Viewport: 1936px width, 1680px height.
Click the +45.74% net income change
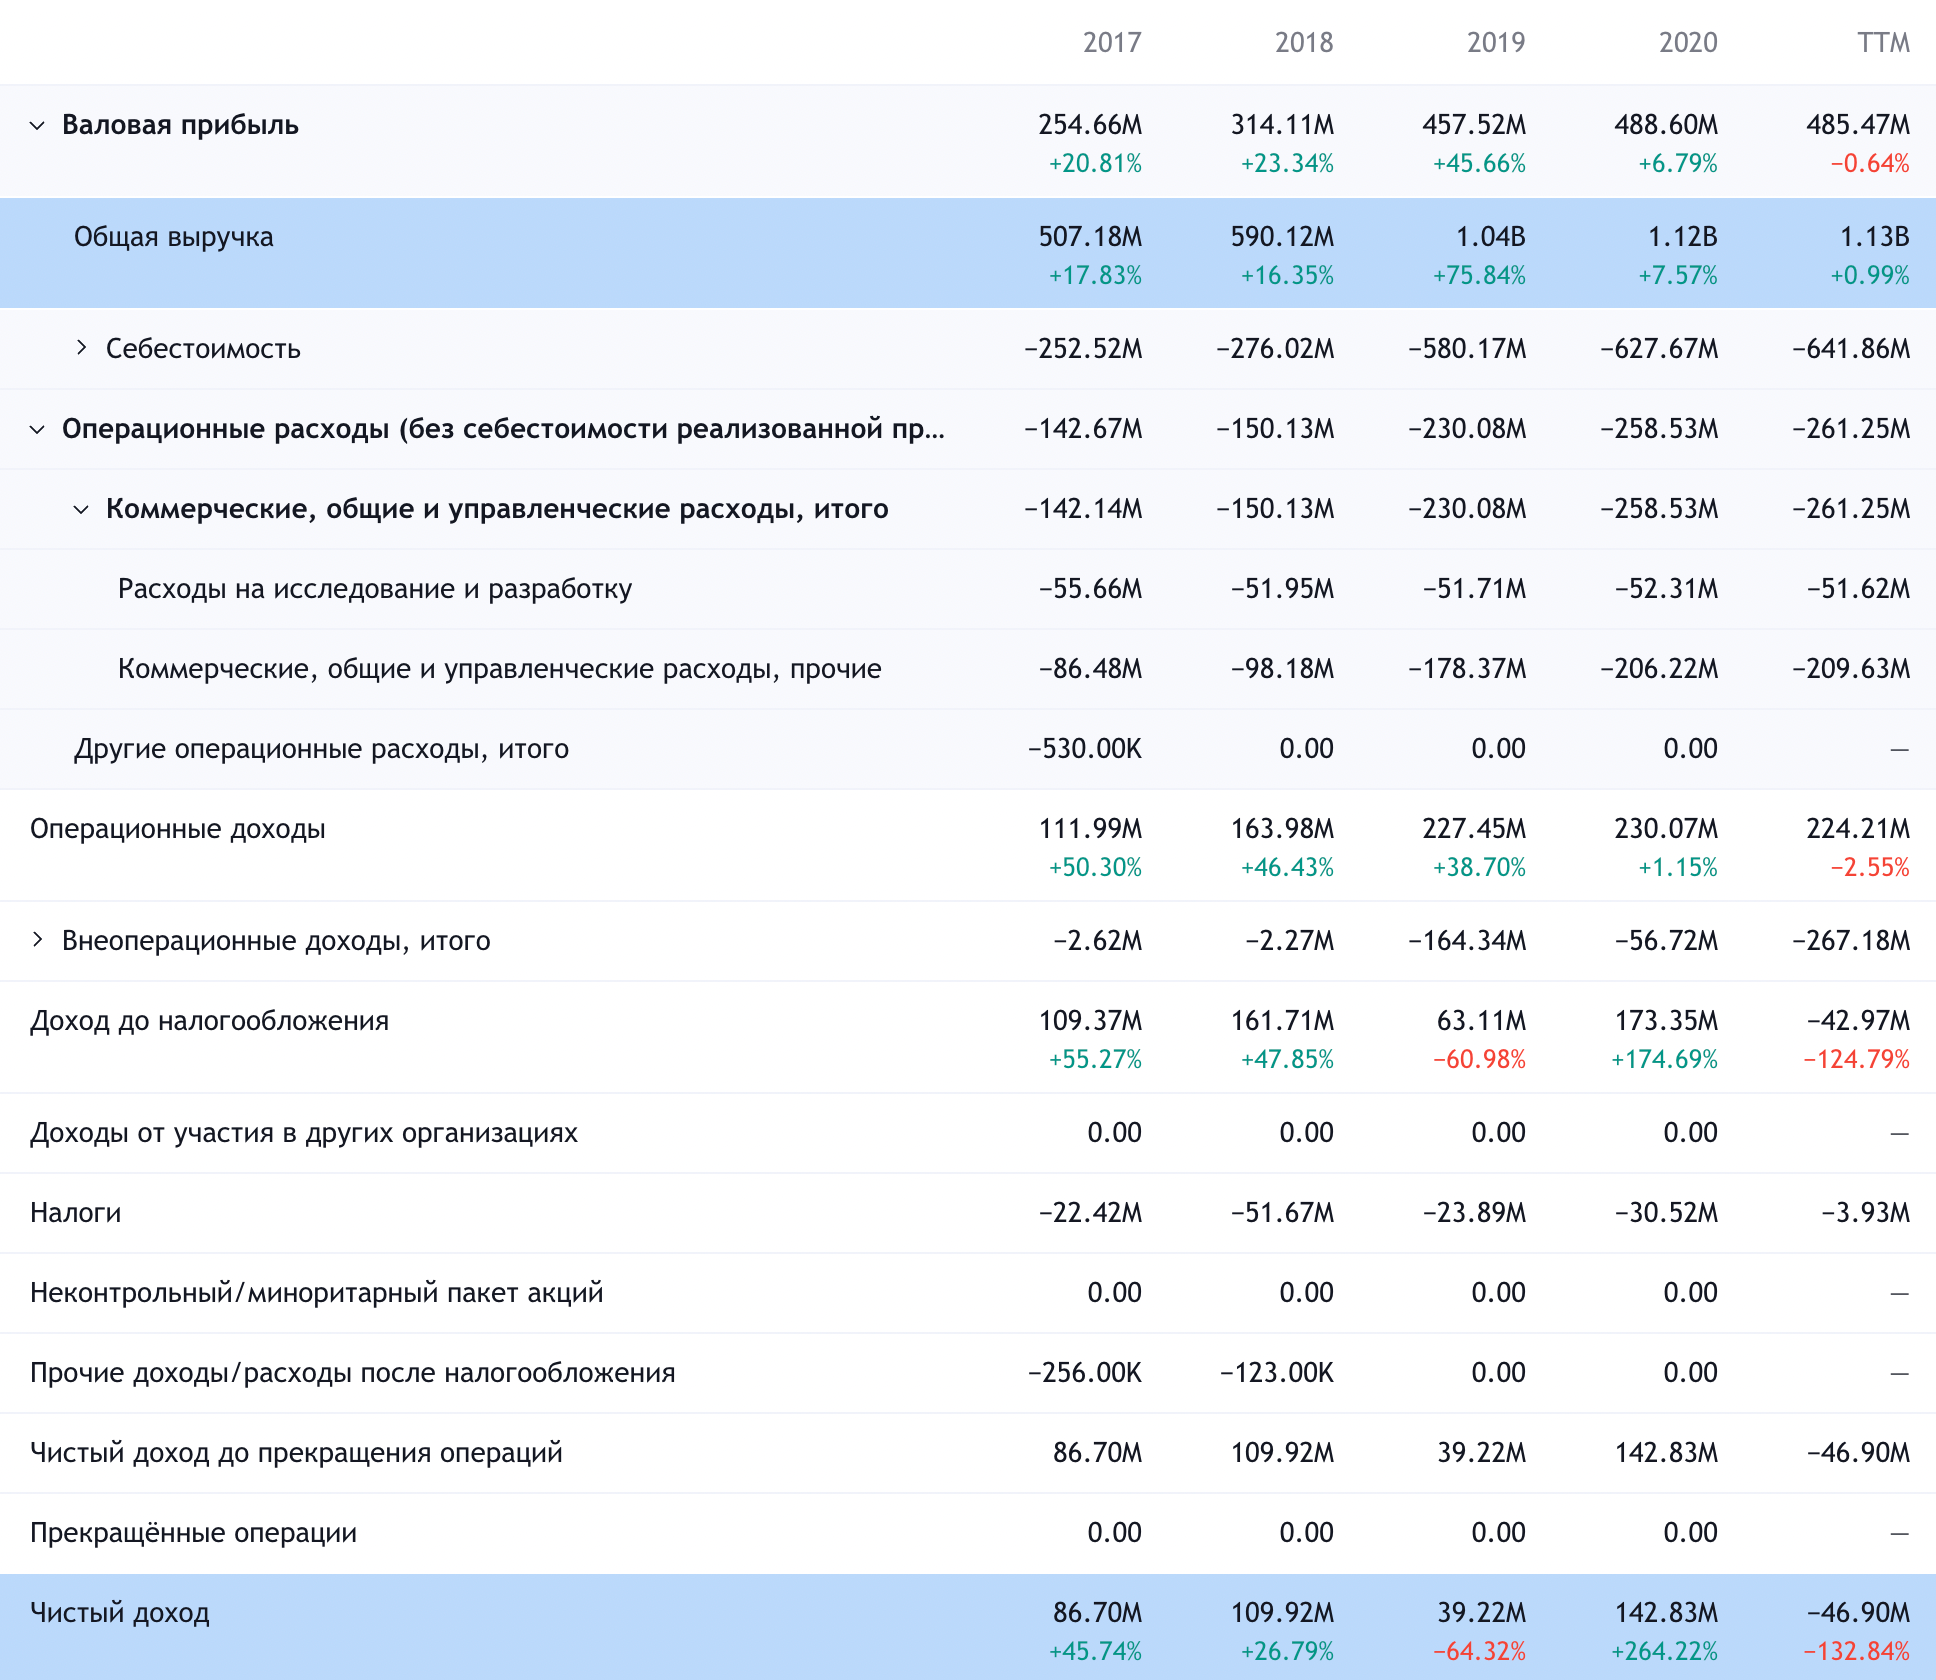pos(1095,1651)
